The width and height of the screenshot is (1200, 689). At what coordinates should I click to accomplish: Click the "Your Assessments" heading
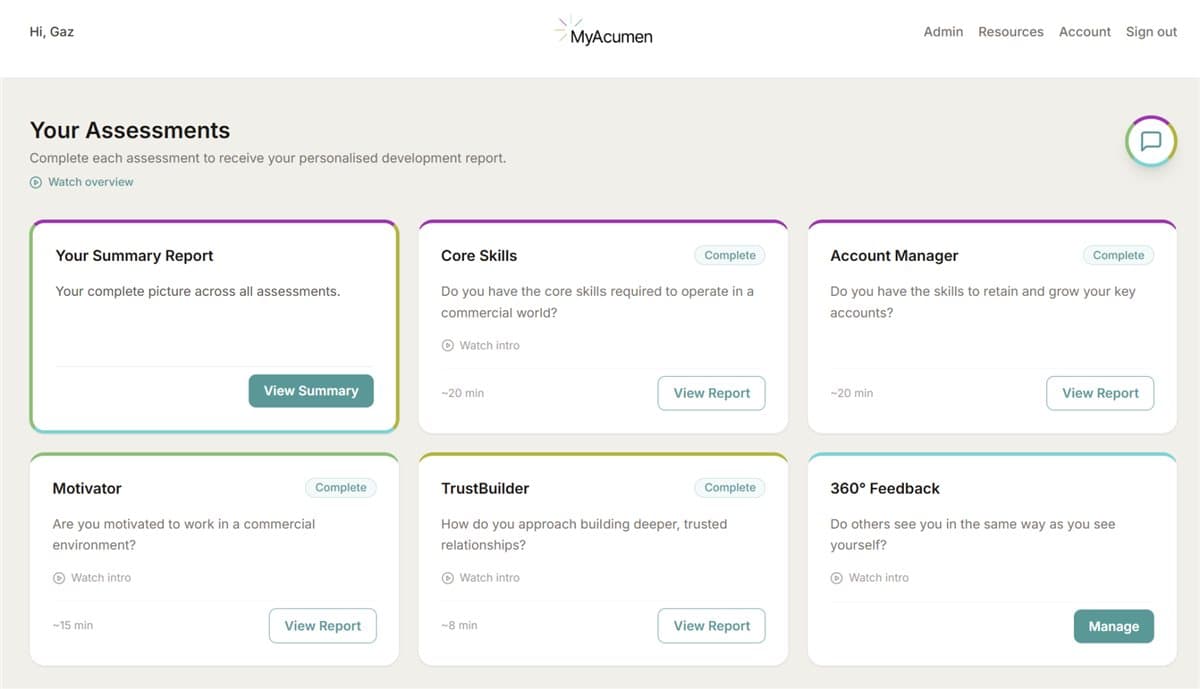coord(130,130)
